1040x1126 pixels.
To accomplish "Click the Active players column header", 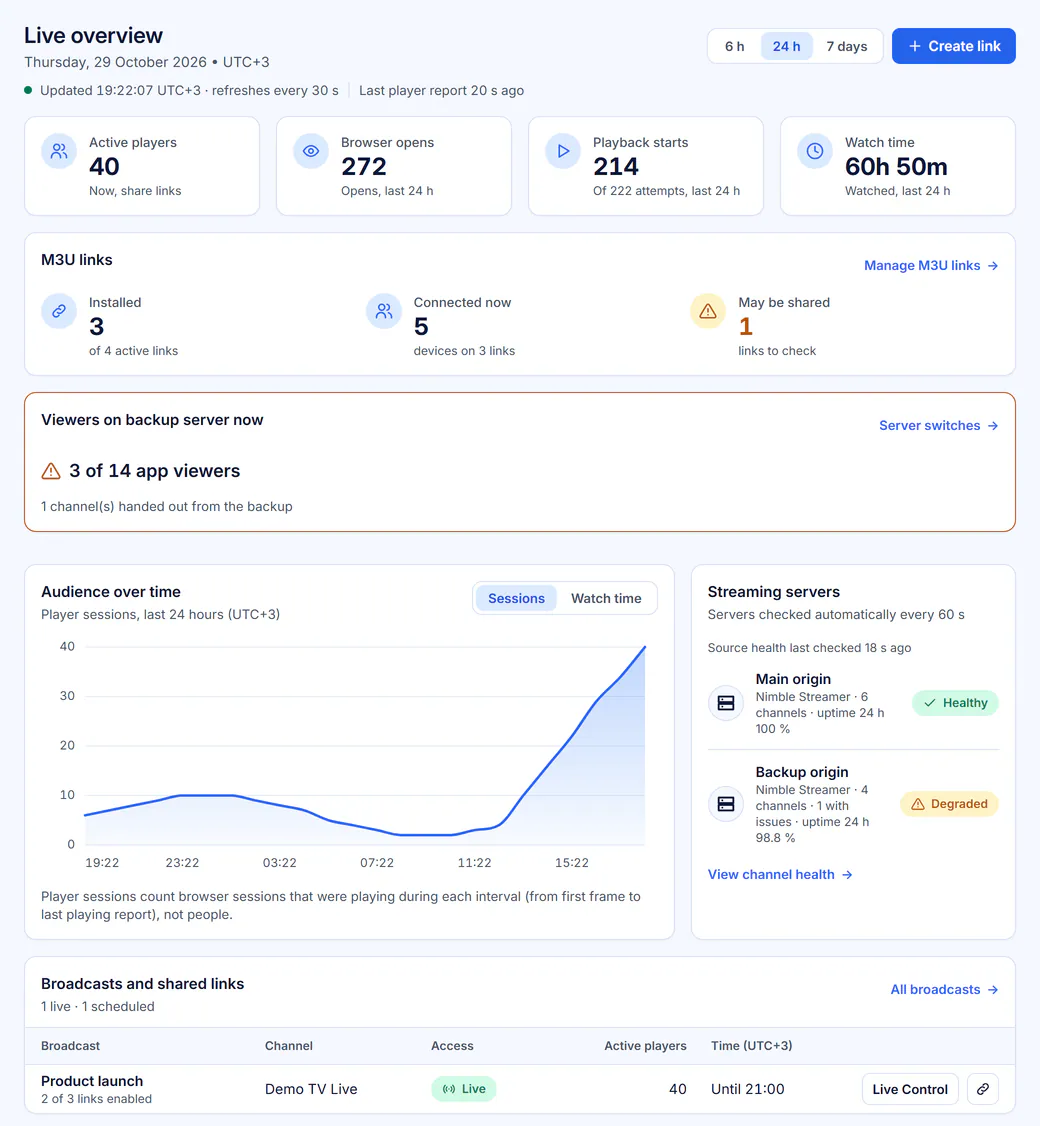I will (x=645, y=1046).
